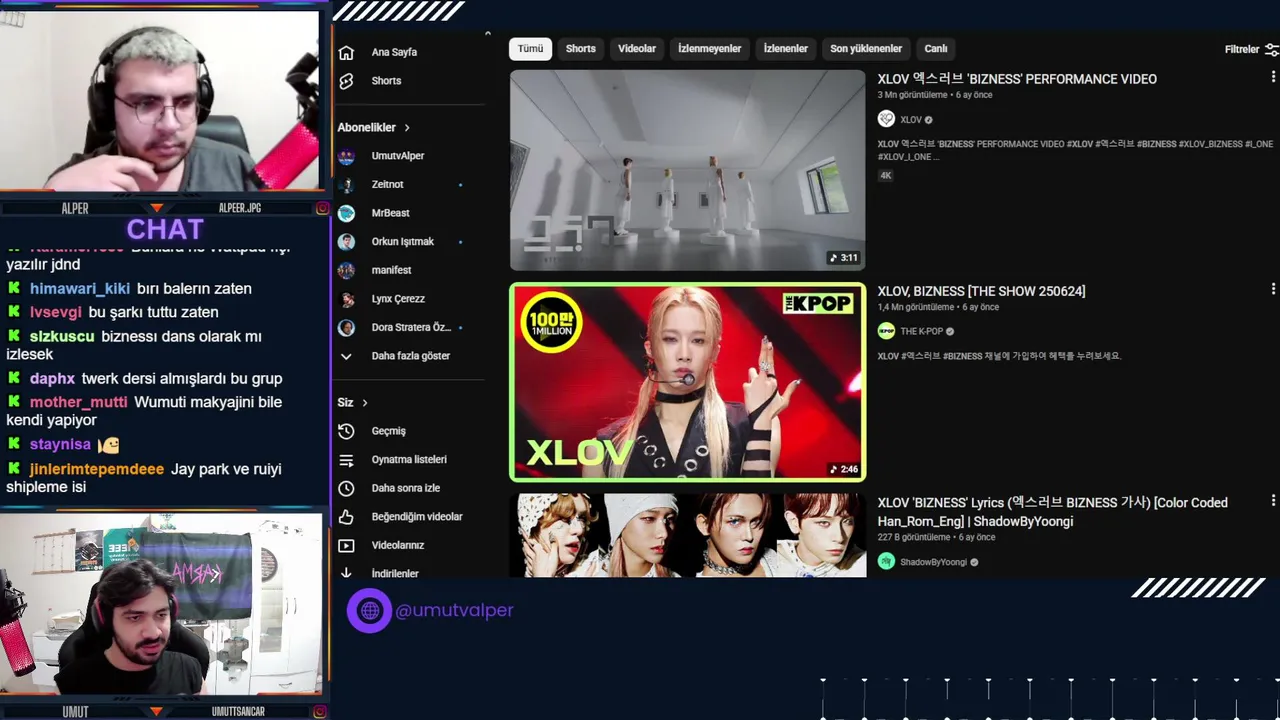Click MrBeast subscription name

tap(390, 213)
